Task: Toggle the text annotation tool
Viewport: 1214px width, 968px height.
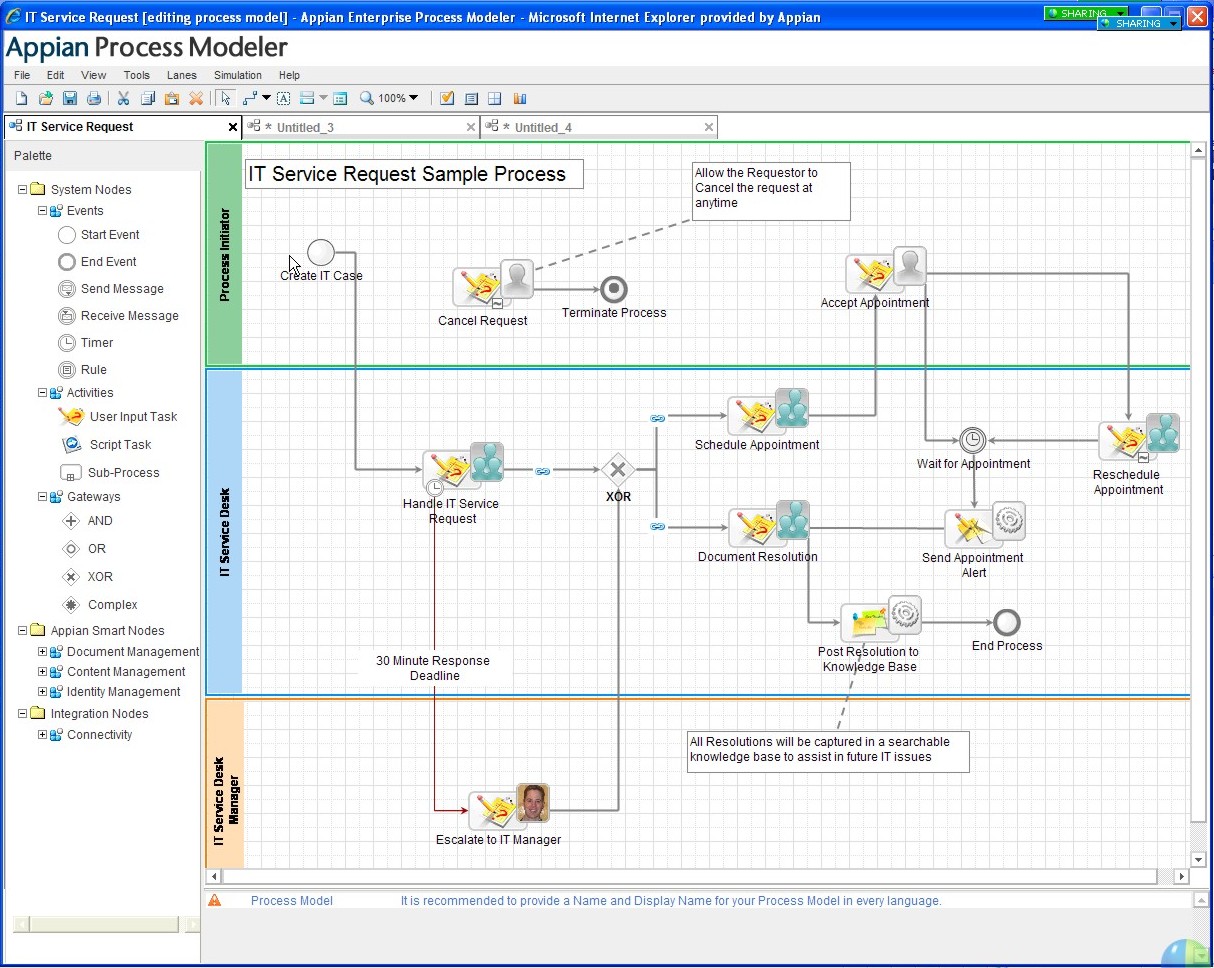Action: 283,98
